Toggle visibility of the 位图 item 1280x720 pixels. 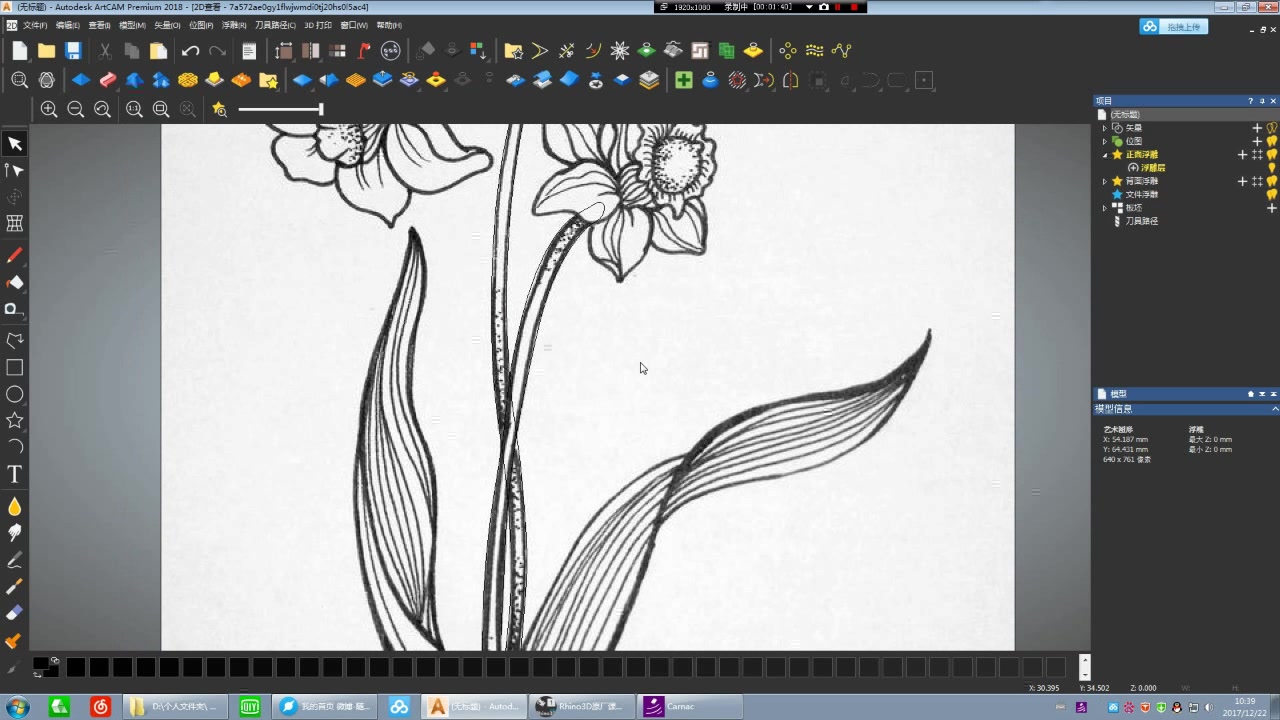pos(1273,141)
